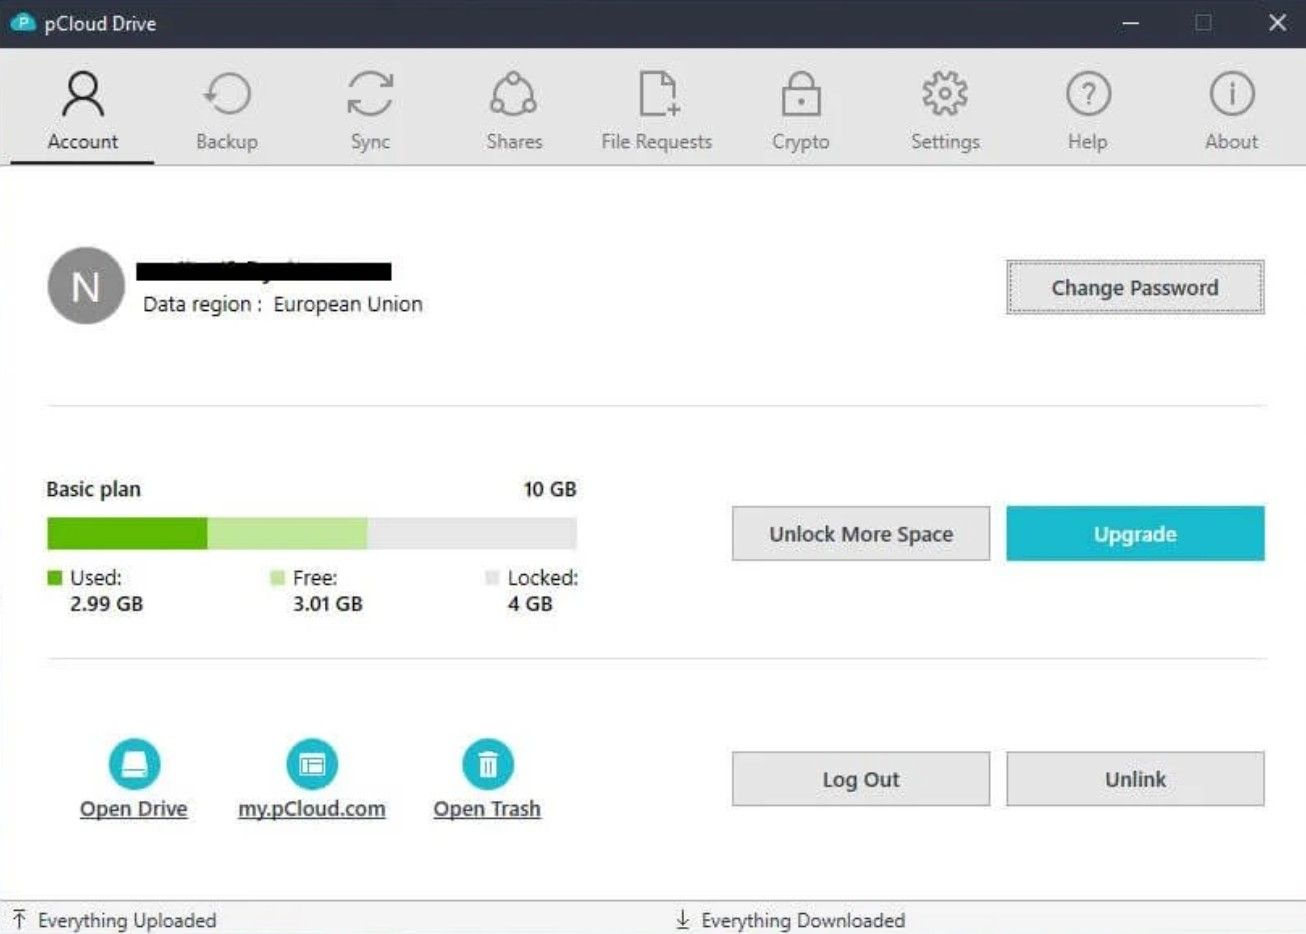Click the Locked gray legend square
This screenshot has width=1306, height=934.
point(492,577)
